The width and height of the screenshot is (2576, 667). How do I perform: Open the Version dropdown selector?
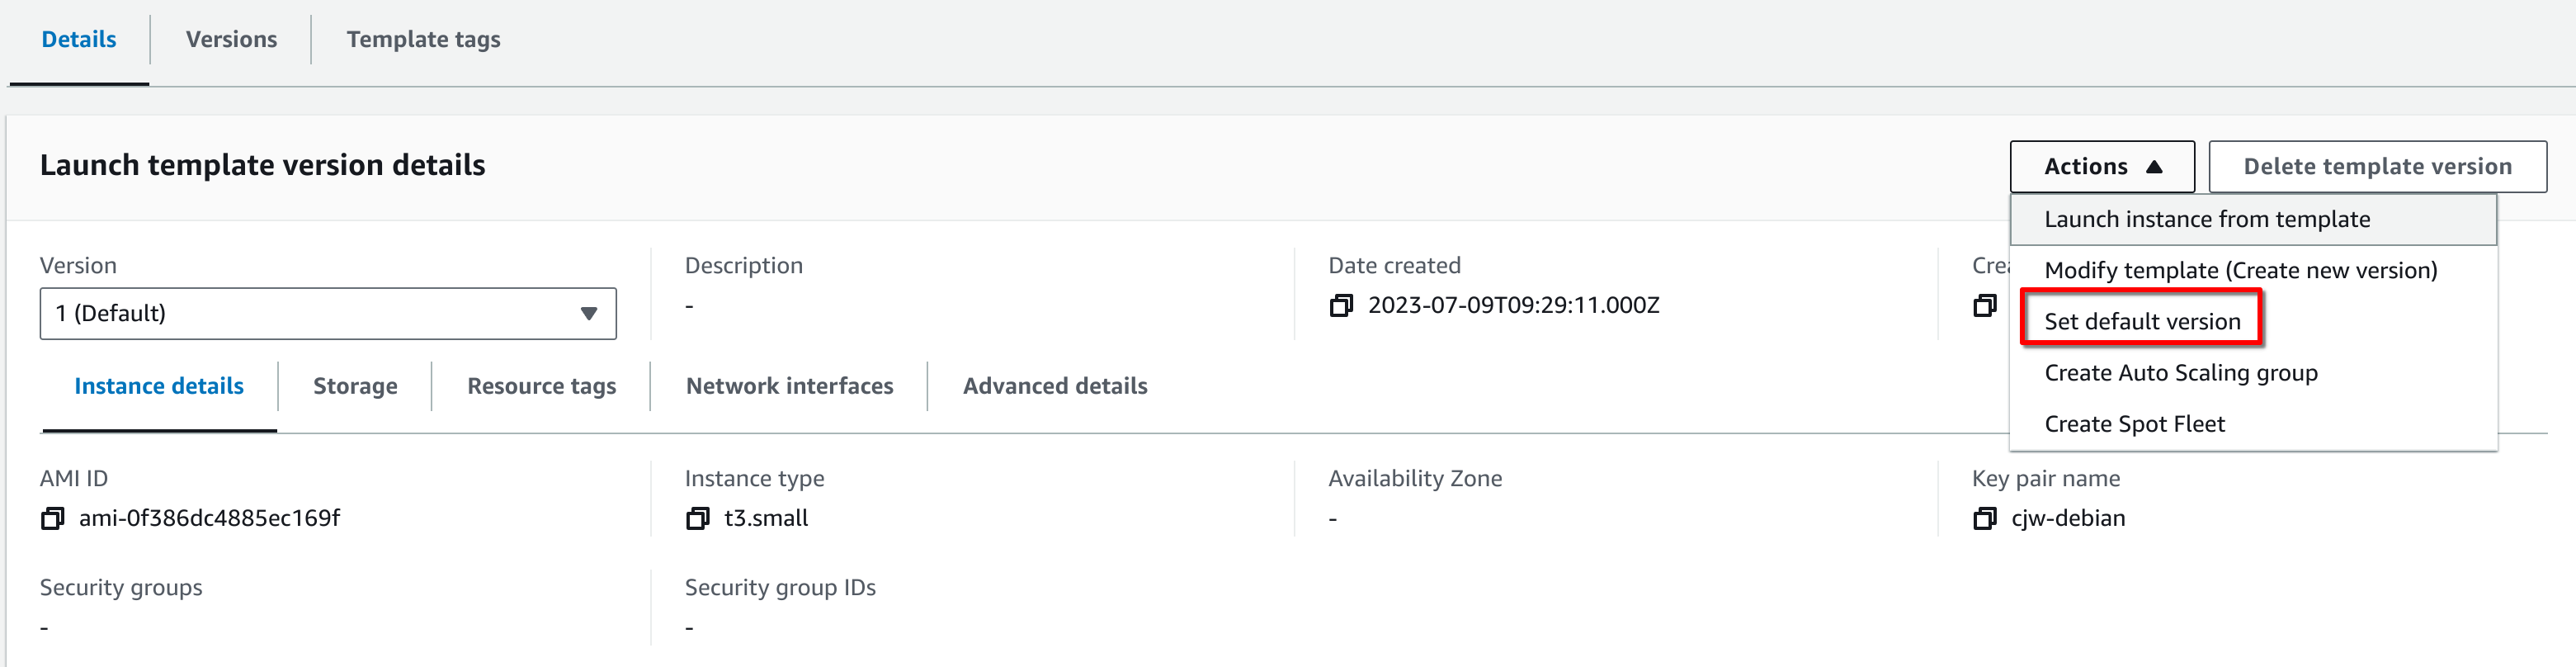tap(328, 314)
